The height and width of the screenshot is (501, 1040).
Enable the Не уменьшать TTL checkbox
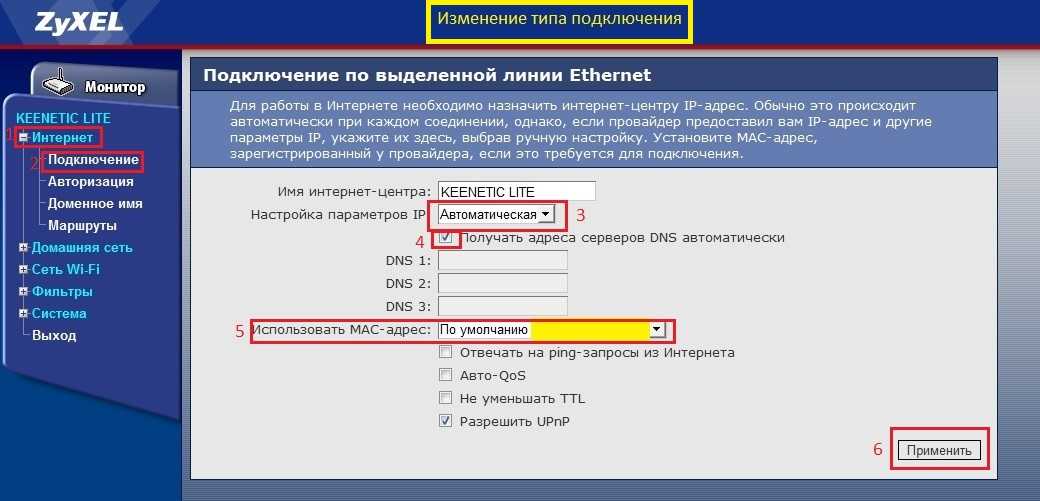click(446, 398)
